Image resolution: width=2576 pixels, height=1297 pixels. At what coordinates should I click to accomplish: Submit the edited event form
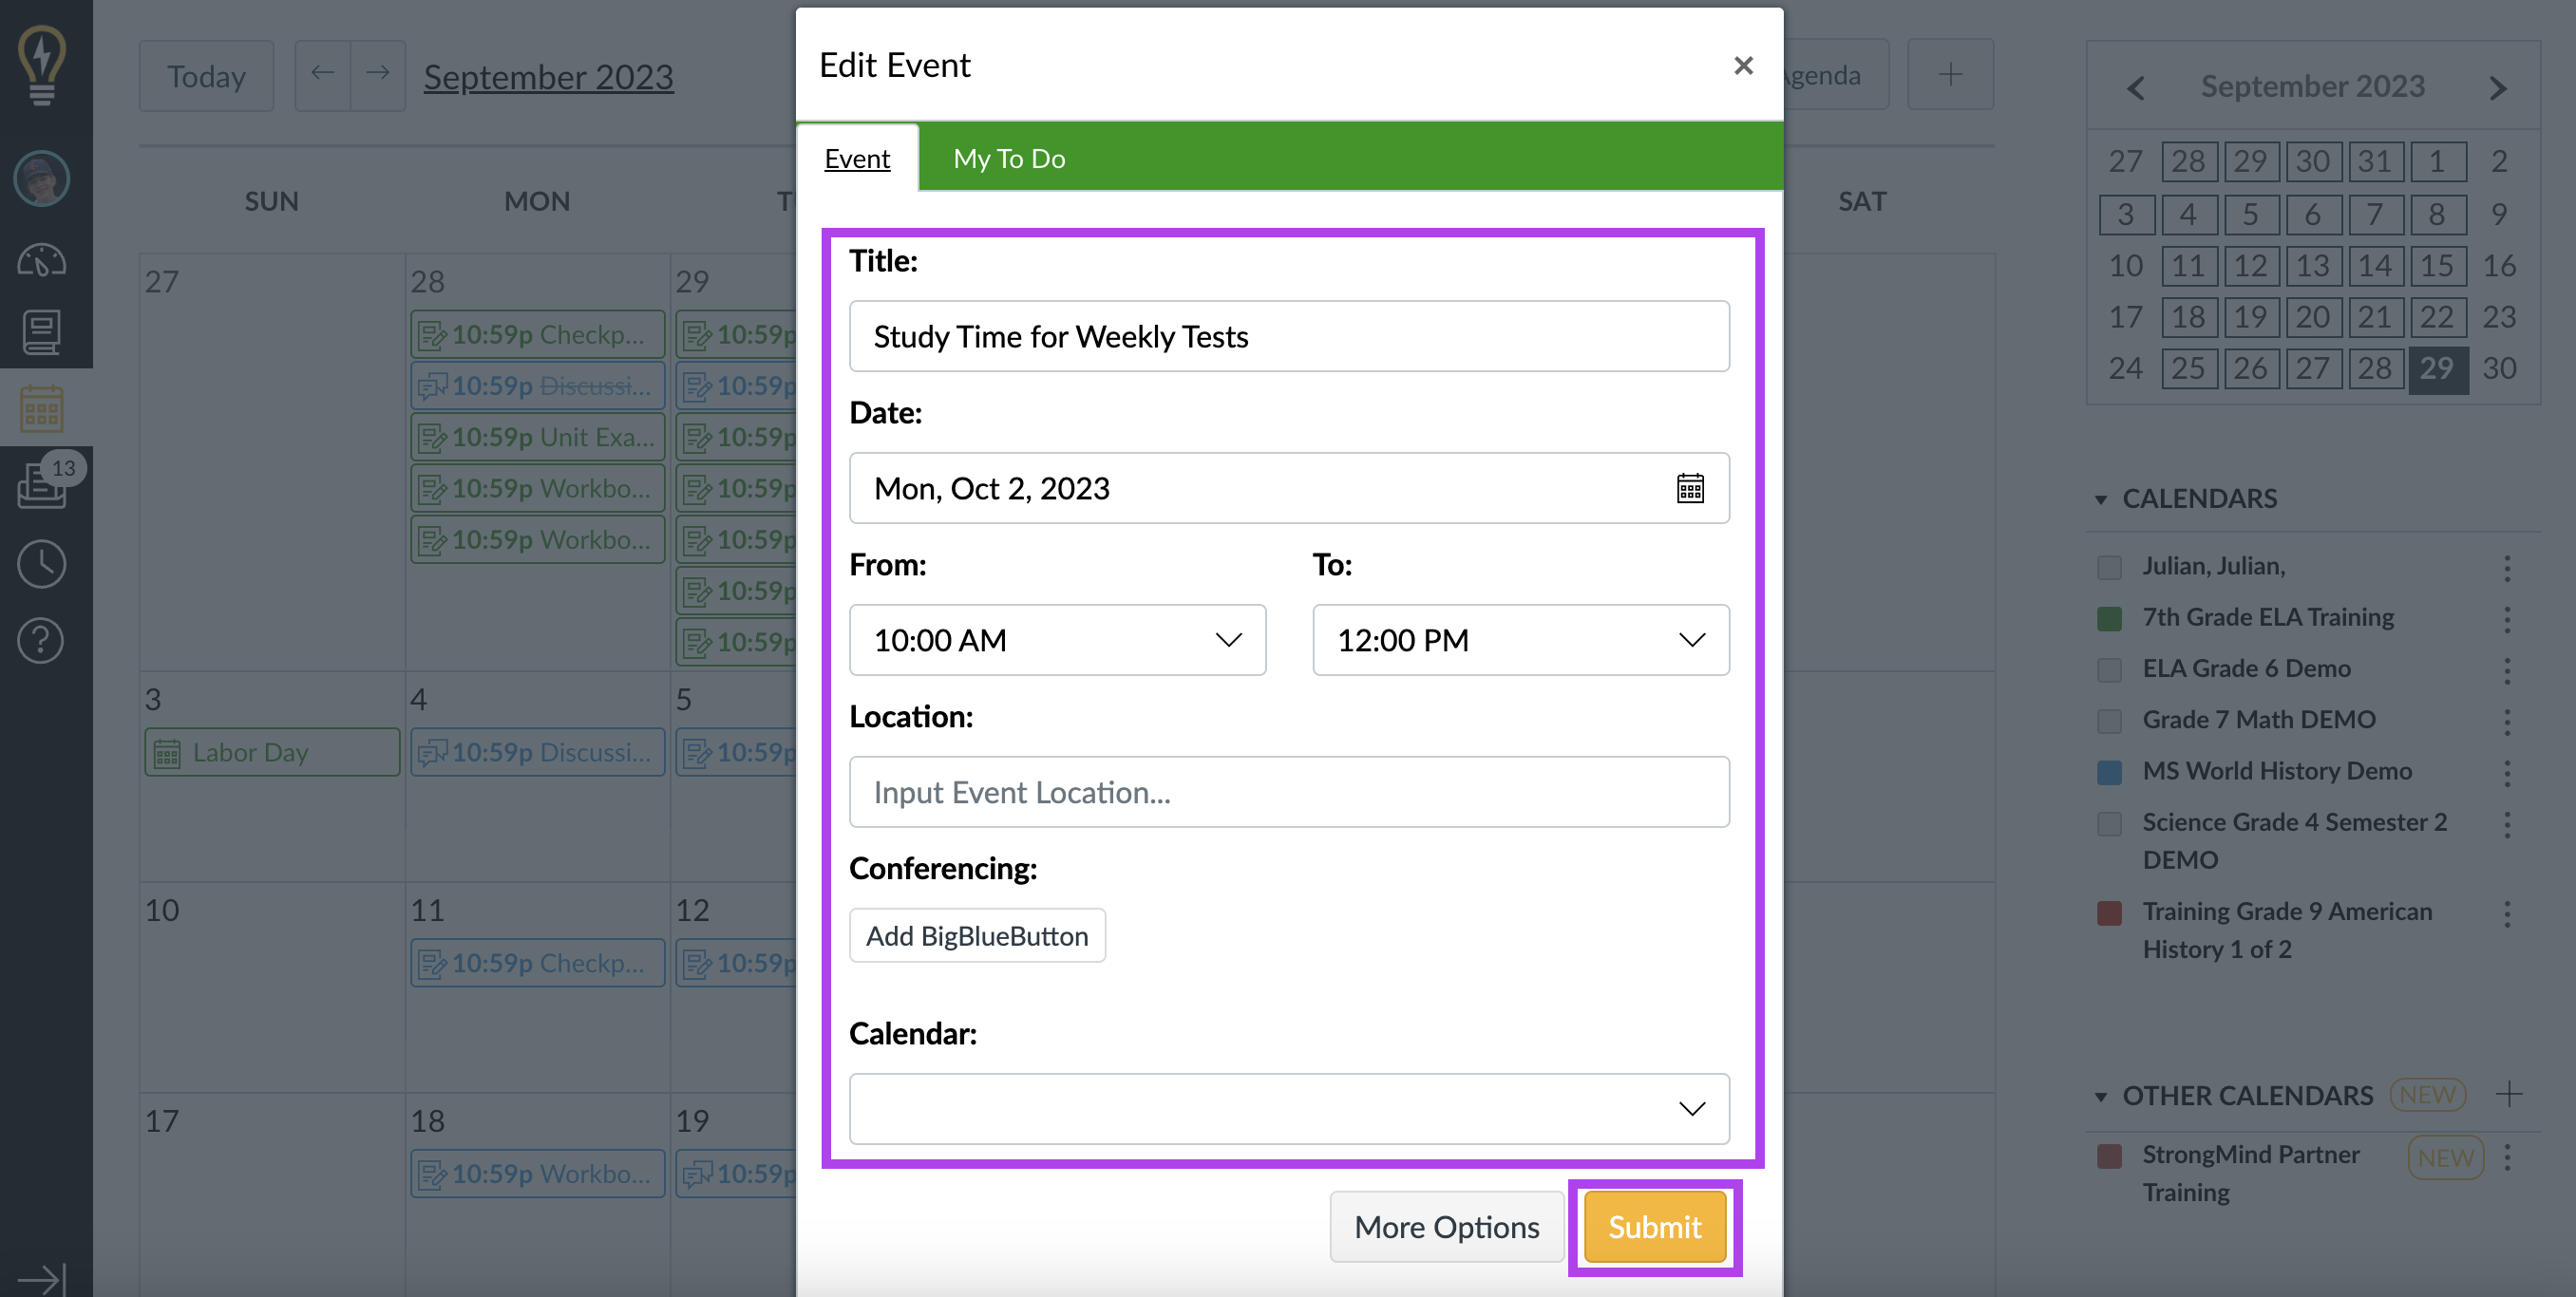[x=1655, y=1226]
